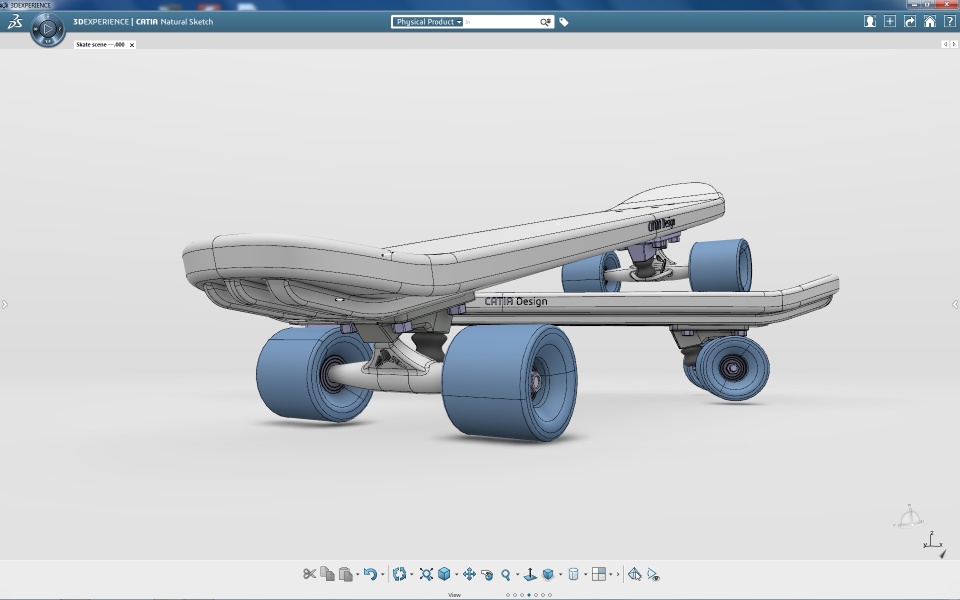Screen dimensions: 960x600
Task: Open the grid layout dropdown arrow
Action: point(610,574)
